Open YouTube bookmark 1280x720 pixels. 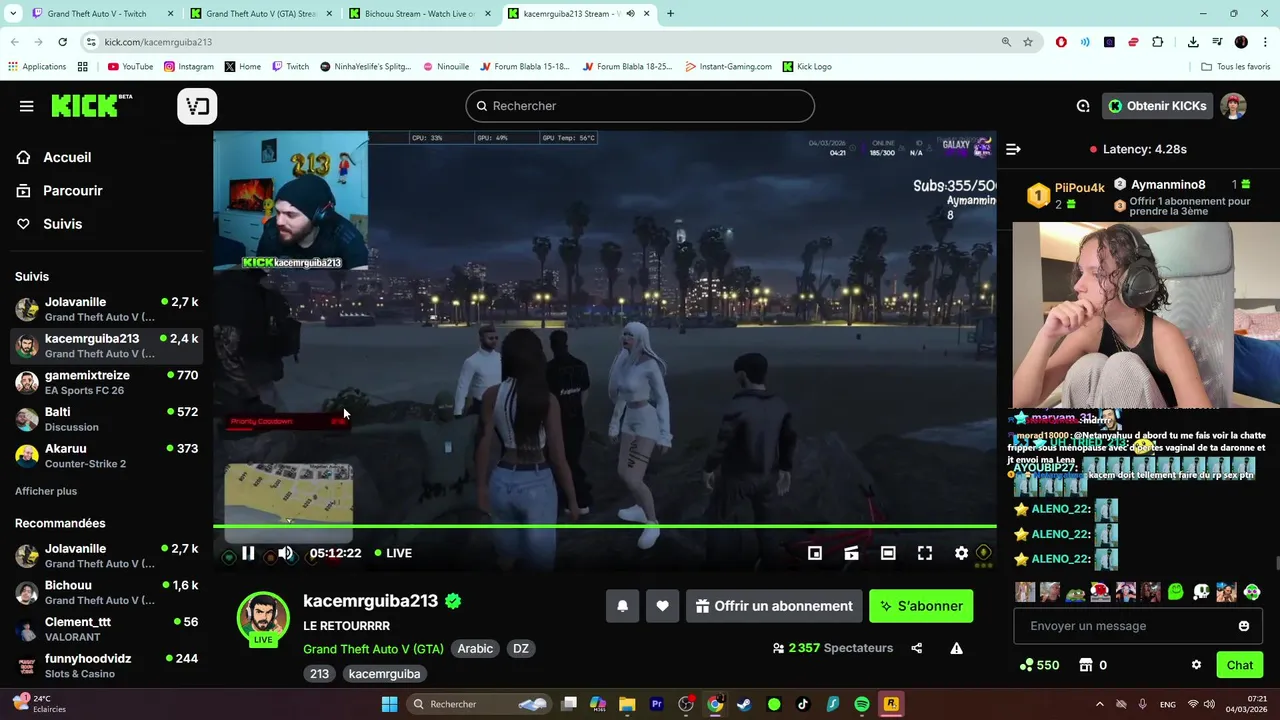tap(130, 67)
